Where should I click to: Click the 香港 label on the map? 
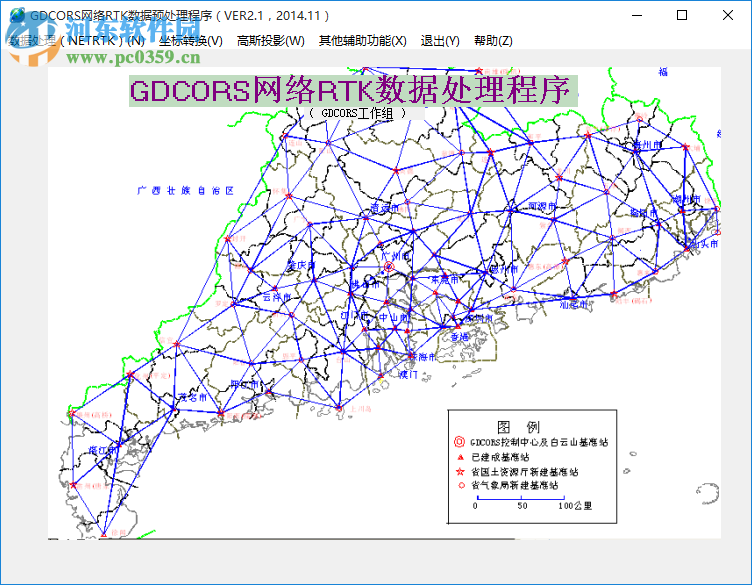(x=459, y=337)
